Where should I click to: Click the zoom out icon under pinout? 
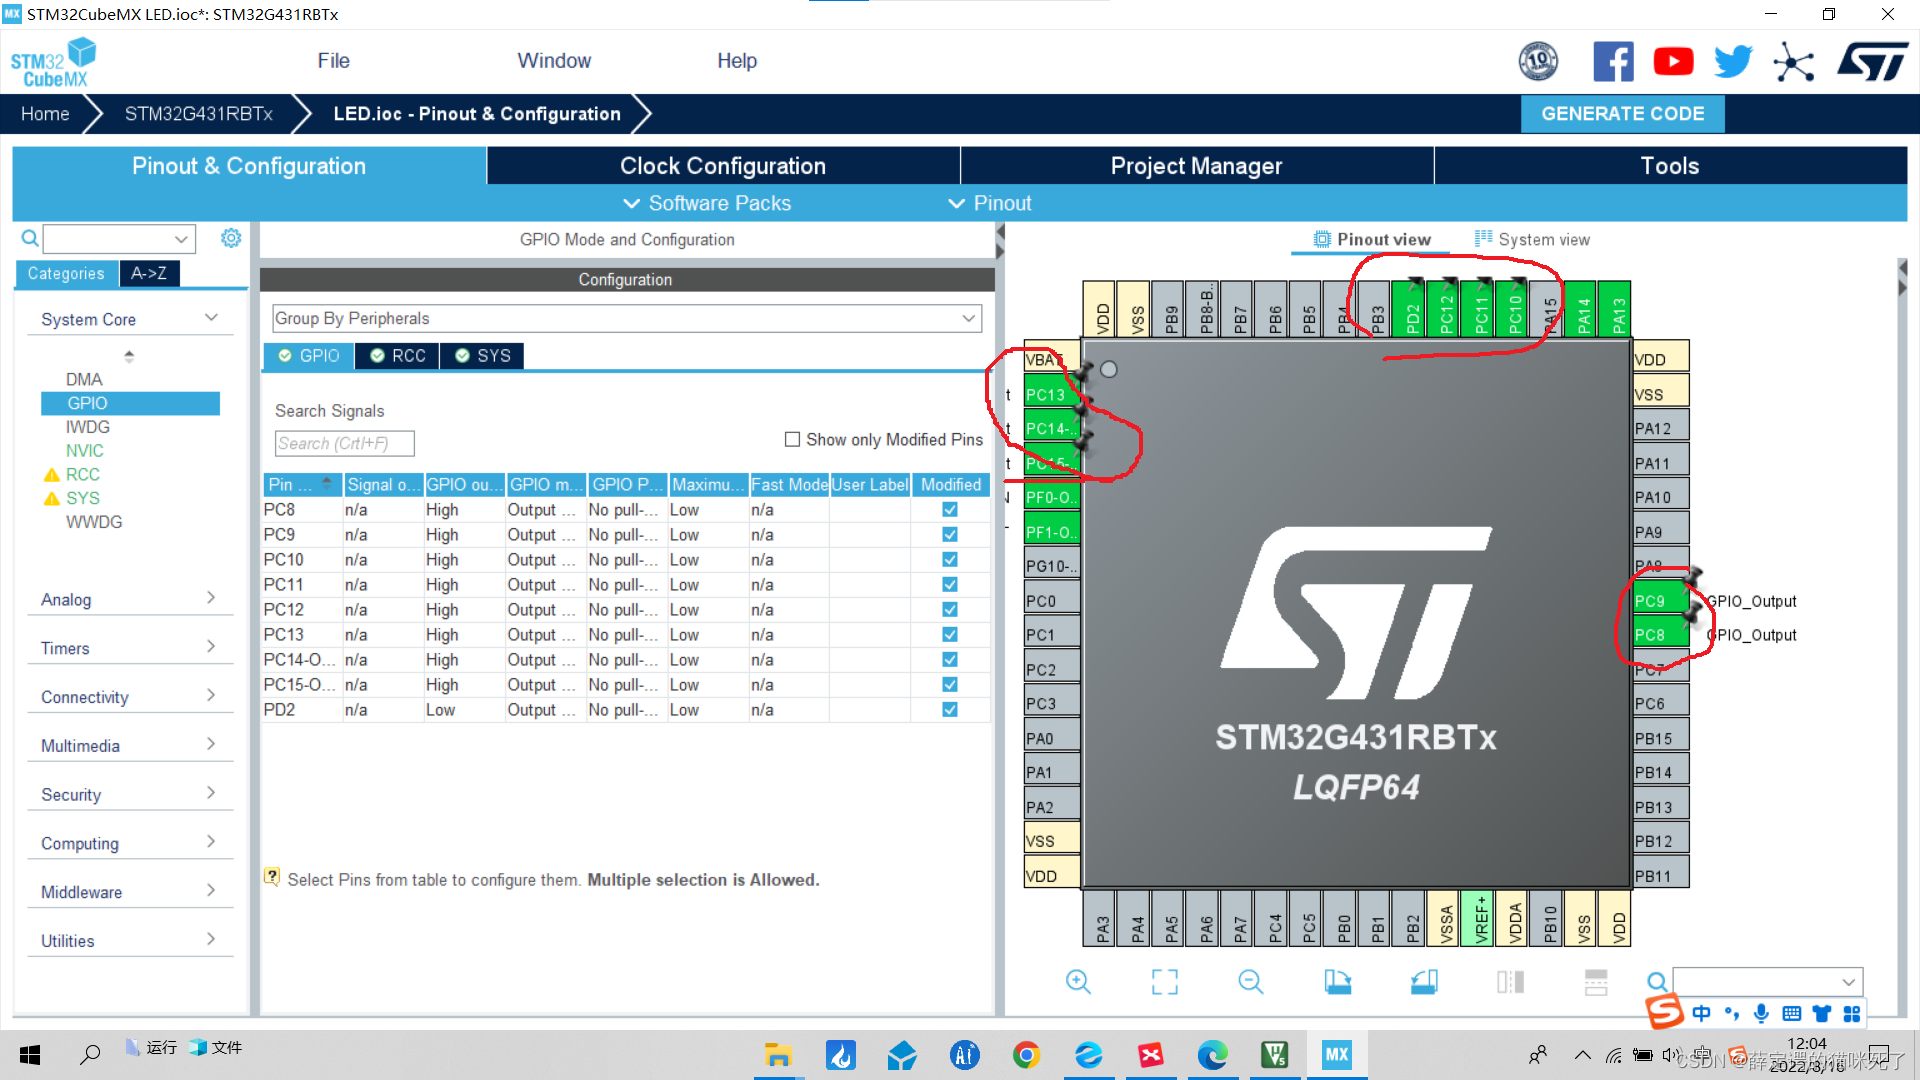[x=1250, y=982]
